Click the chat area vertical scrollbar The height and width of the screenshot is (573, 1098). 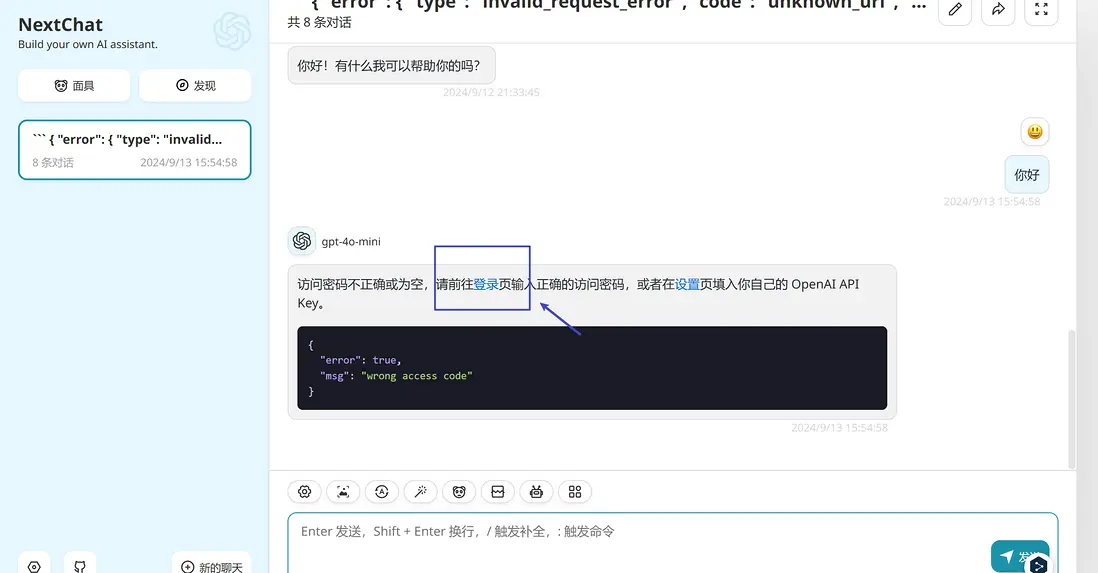1071,399
